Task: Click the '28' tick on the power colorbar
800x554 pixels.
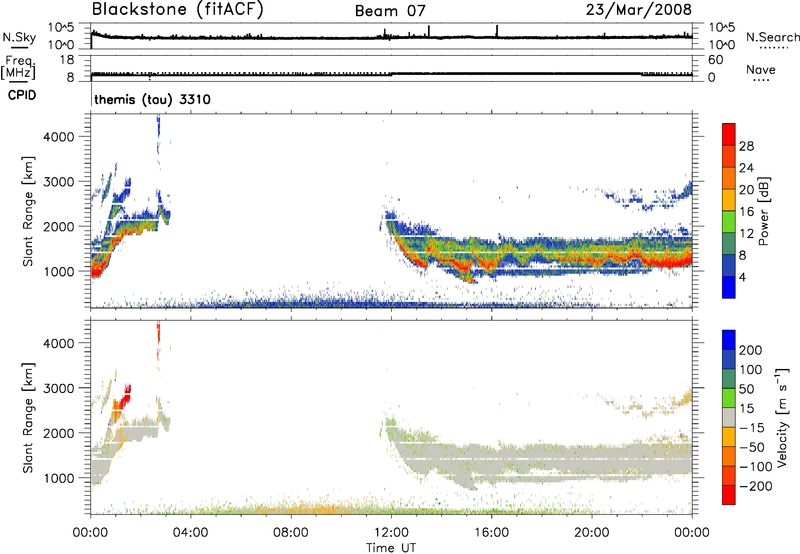Action: point(746,146)
